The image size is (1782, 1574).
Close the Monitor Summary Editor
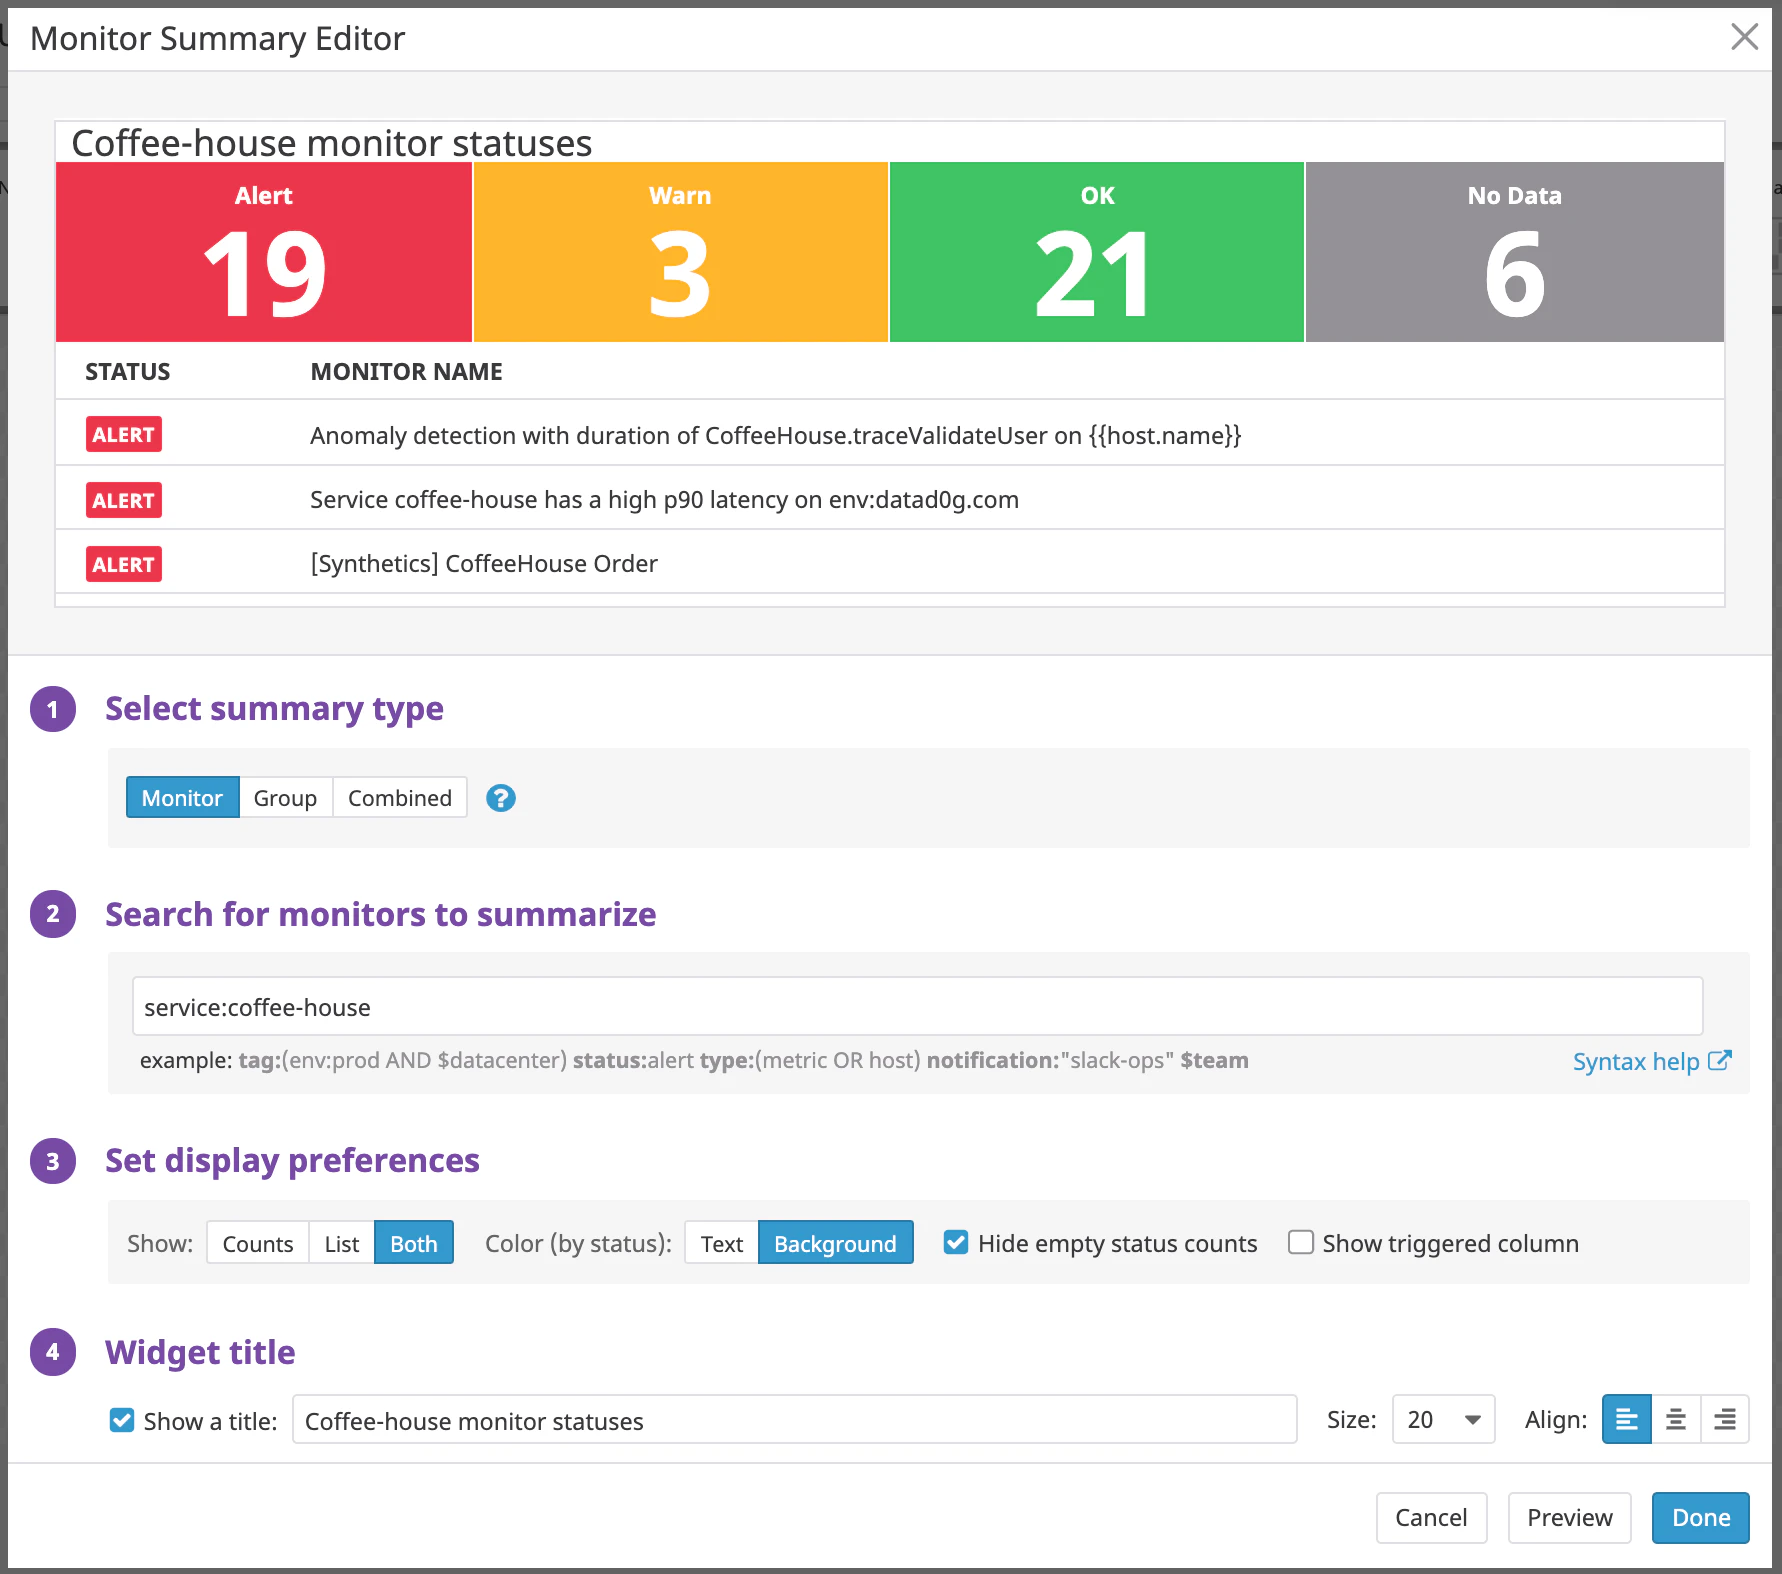1745,36
